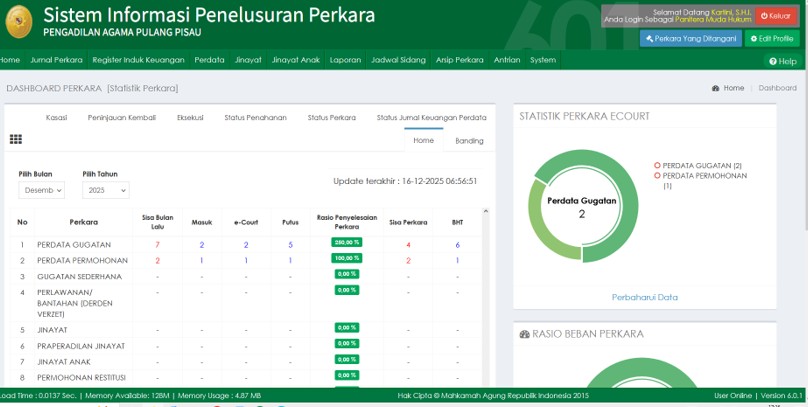Open Perkara Yang Ditangani

tap(691, 39)
